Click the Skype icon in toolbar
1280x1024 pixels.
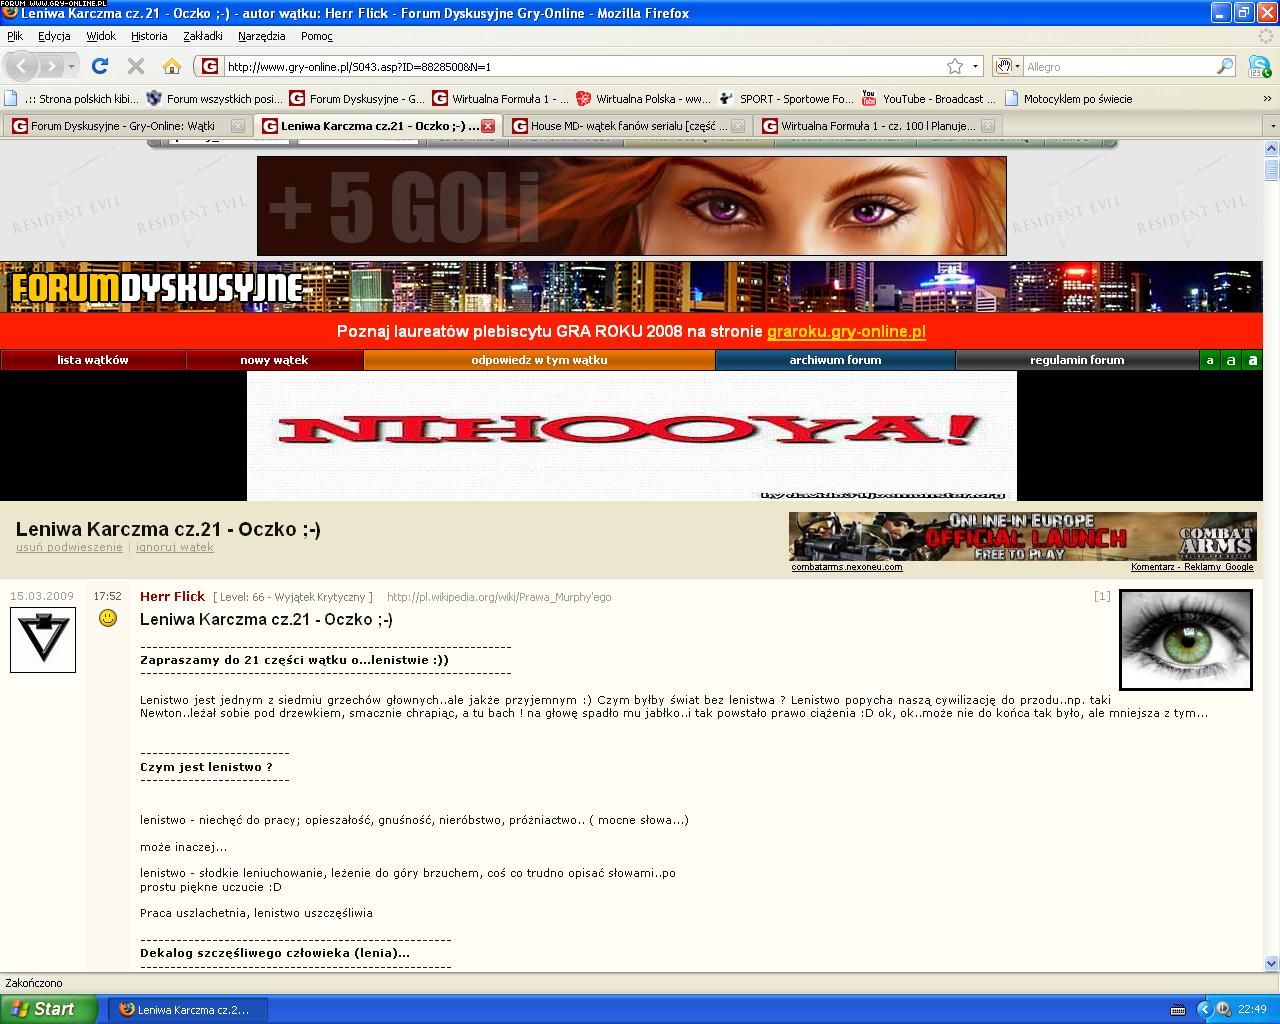[x=1259, y=66]
